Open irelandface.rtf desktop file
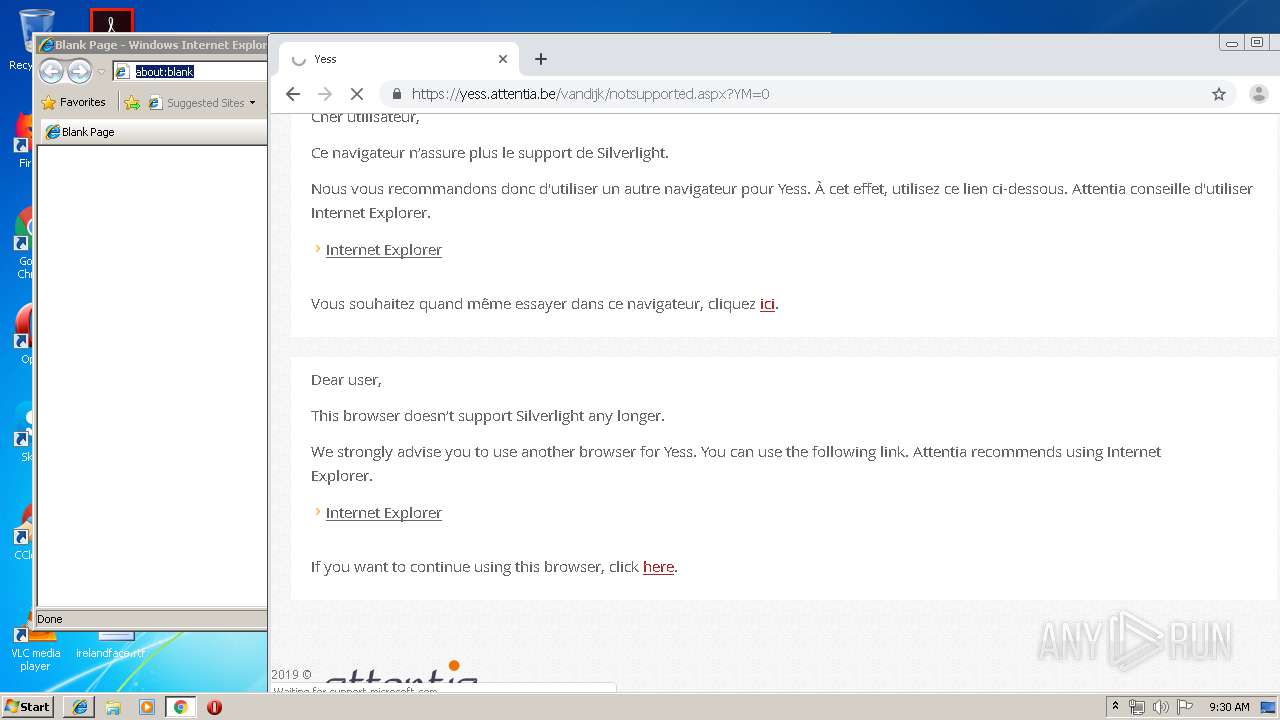This screenshot has height=720, width=1280. (x=110, y=644)
